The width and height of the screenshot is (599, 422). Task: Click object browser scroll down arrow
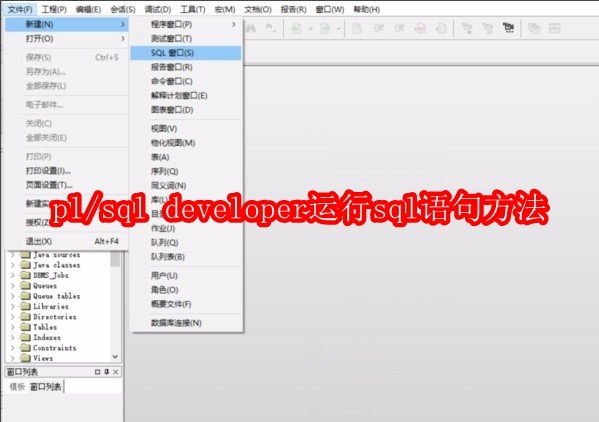(115, 357)
